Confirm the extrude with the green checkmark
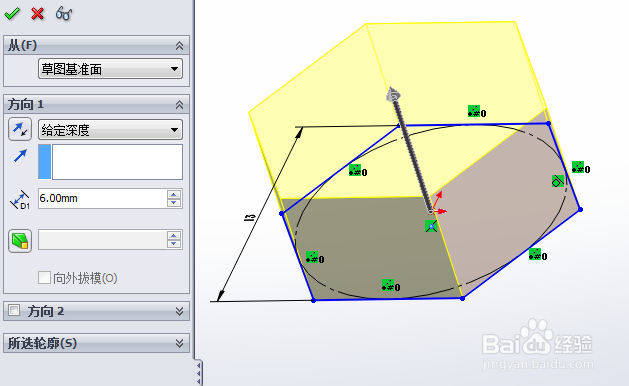Image resolution: width=629 pixels, height=386 pixels. 12,14
